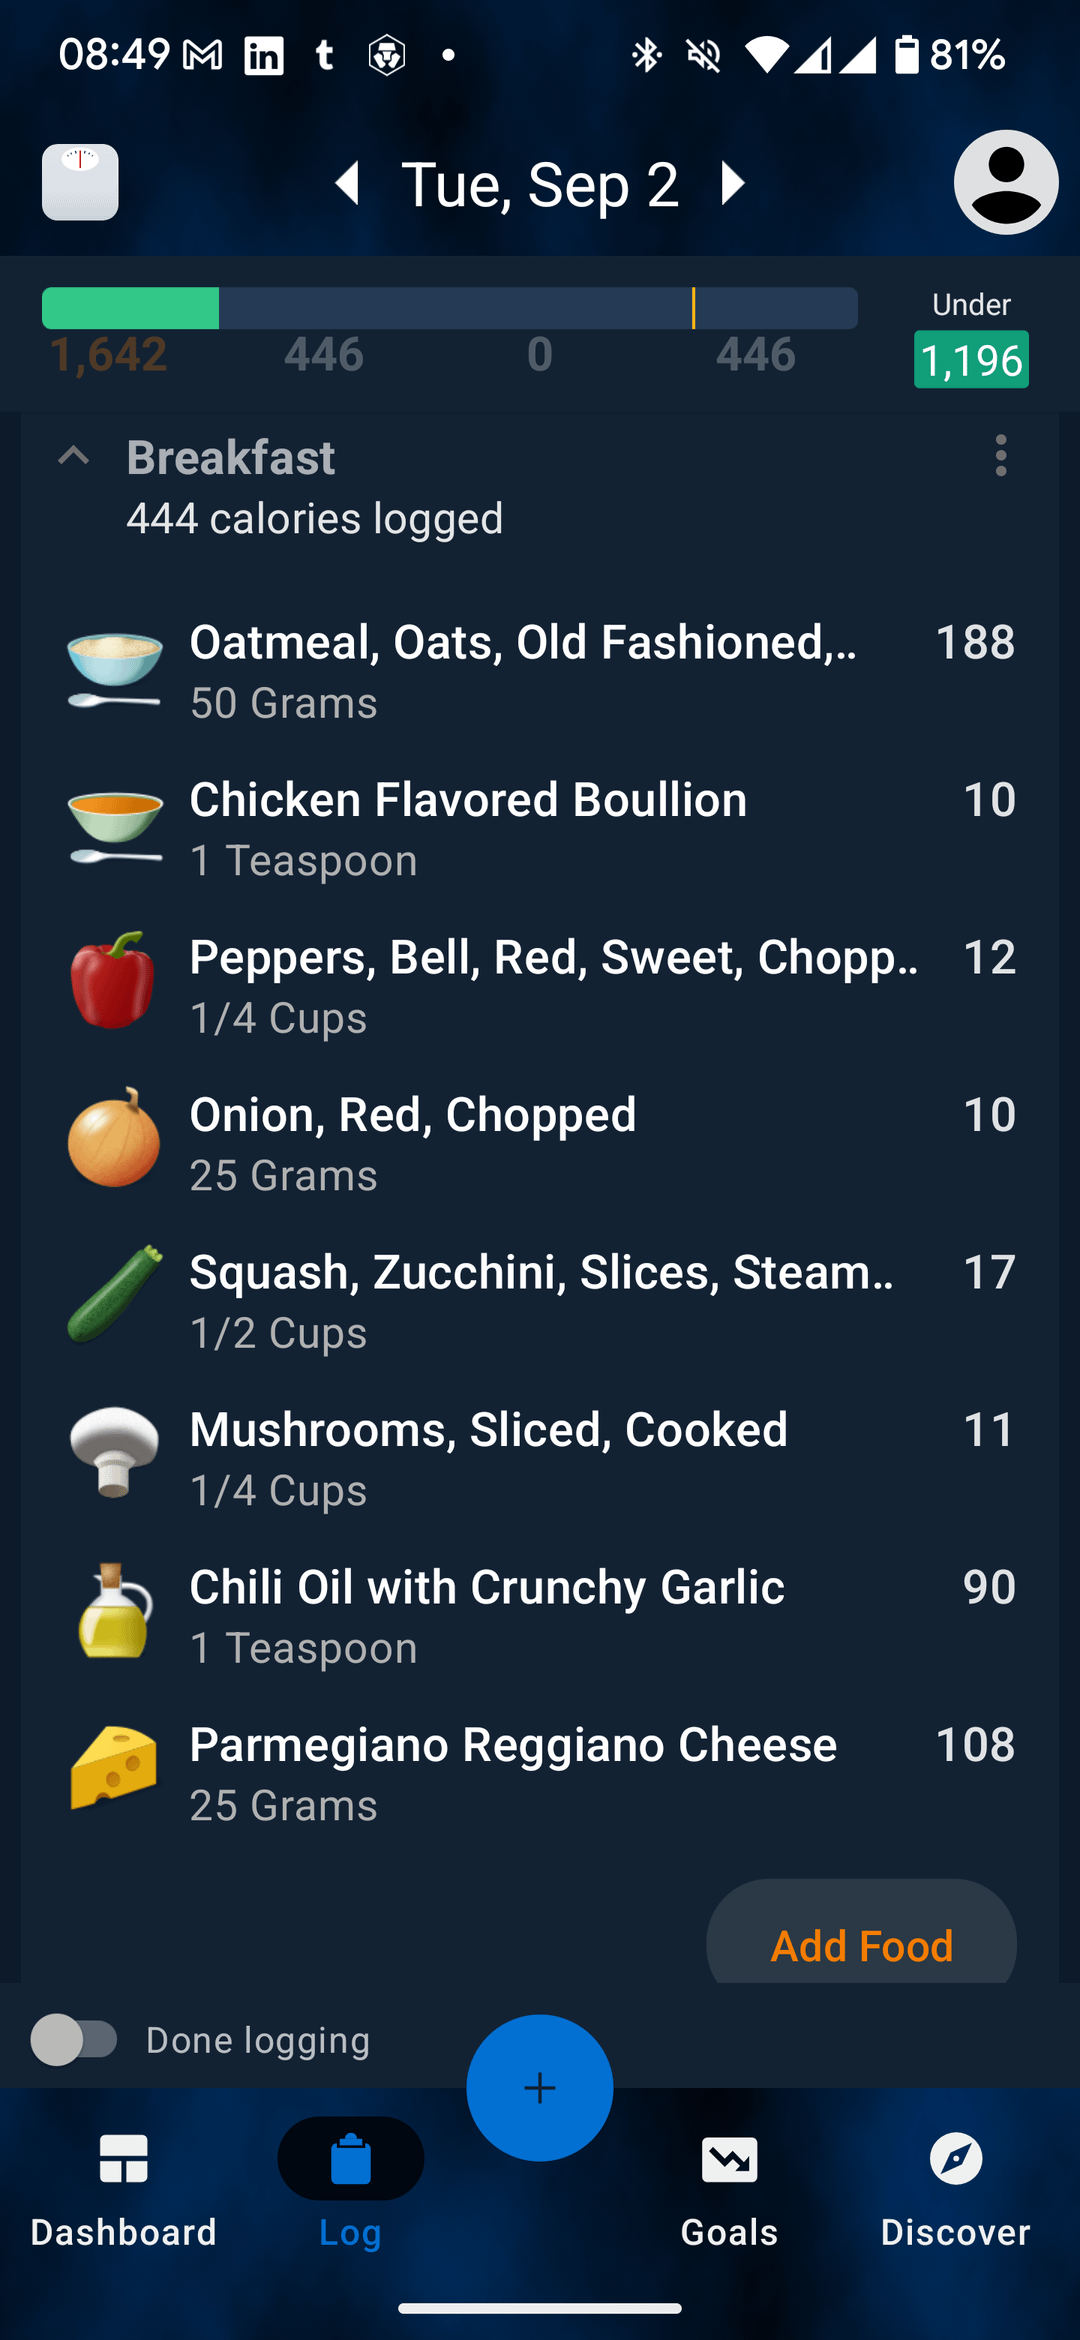Select the red bell pepper icon
1080x2340 pixels.
click(113, 981)
